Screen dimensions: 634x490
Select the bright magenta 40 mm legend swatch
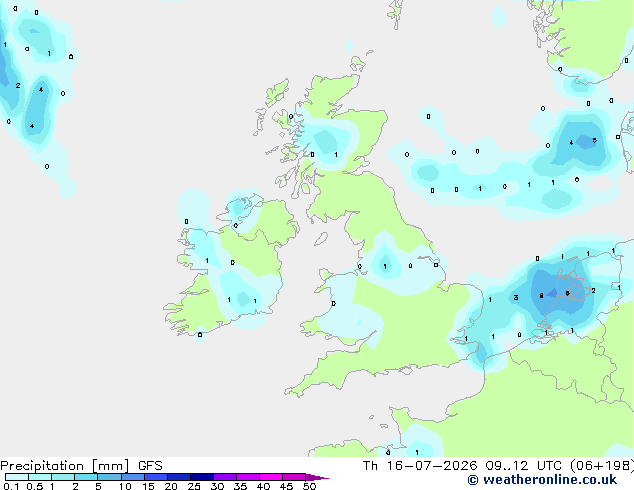[x=271, y=477]
